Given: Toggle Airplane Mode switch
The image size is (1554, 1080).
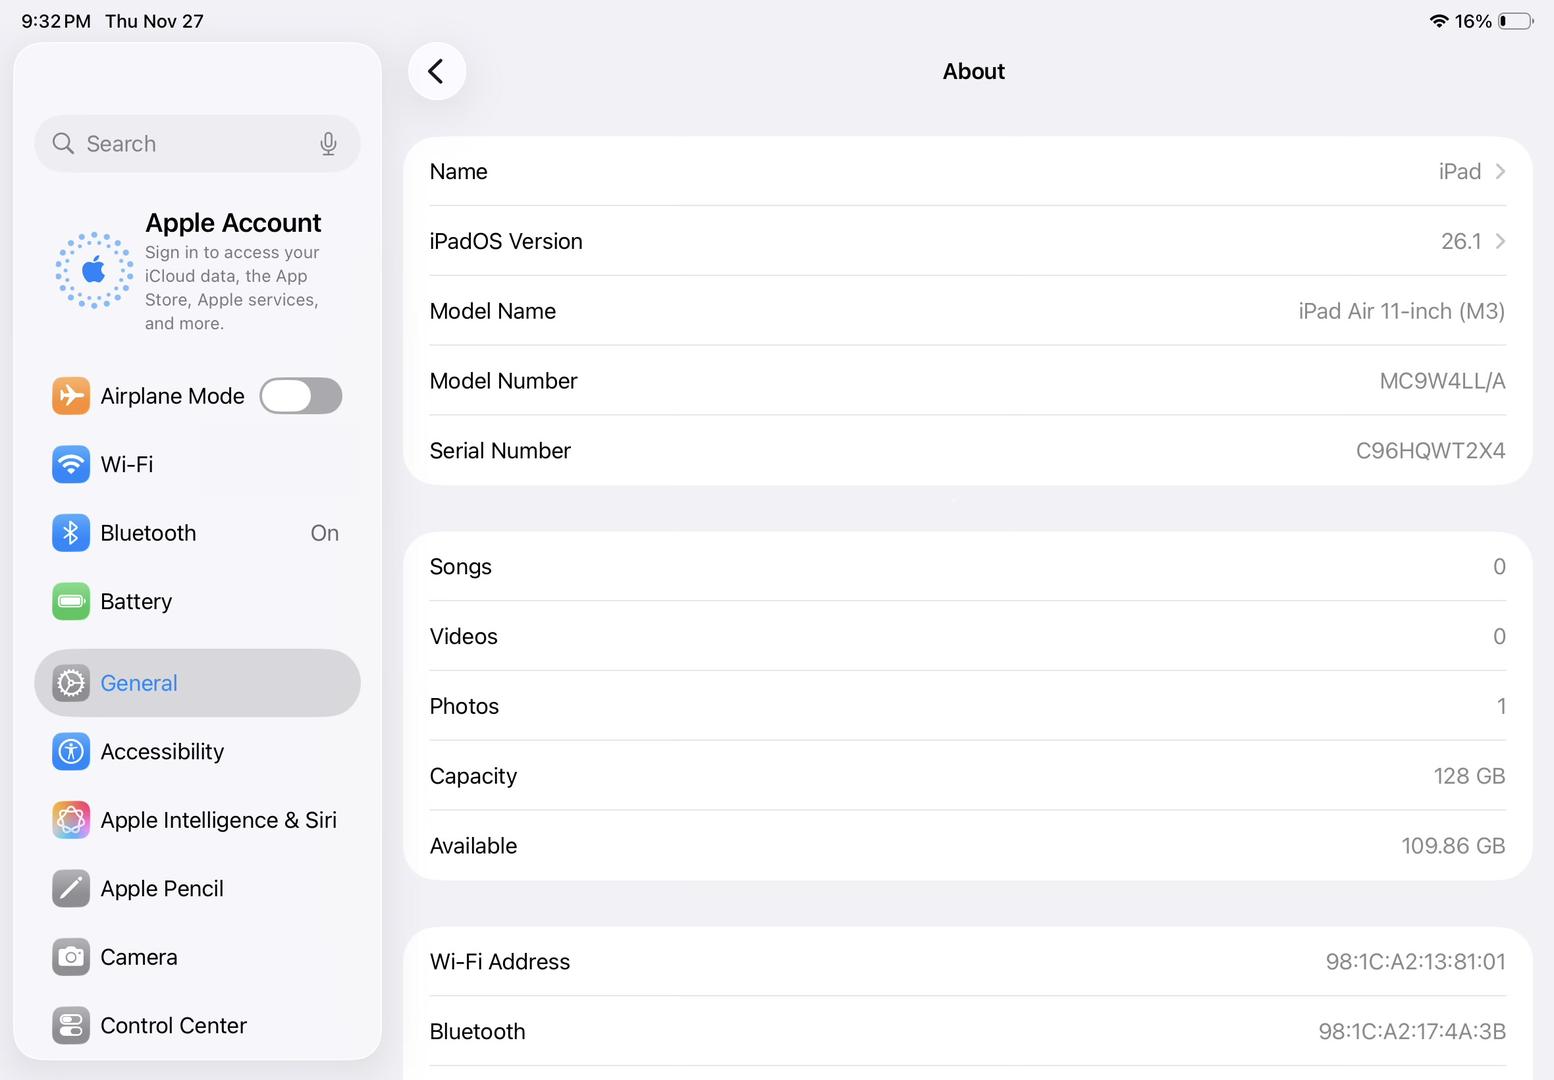Looking at the screenshot, I should 301,396.
